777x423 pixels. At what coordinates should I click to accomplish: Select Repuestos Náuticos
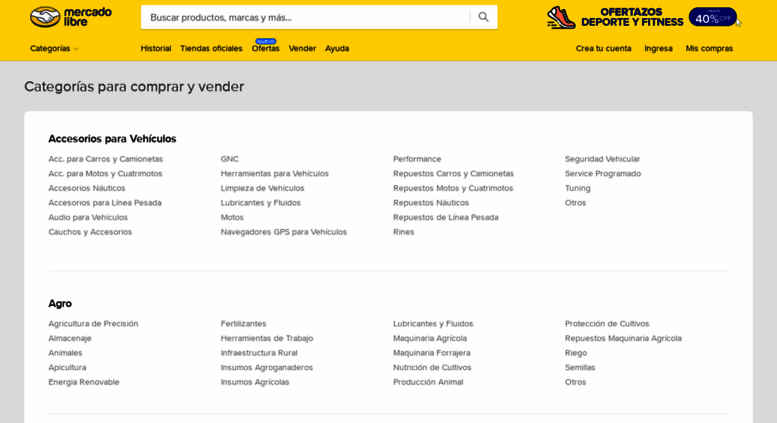tap(431, 203)
